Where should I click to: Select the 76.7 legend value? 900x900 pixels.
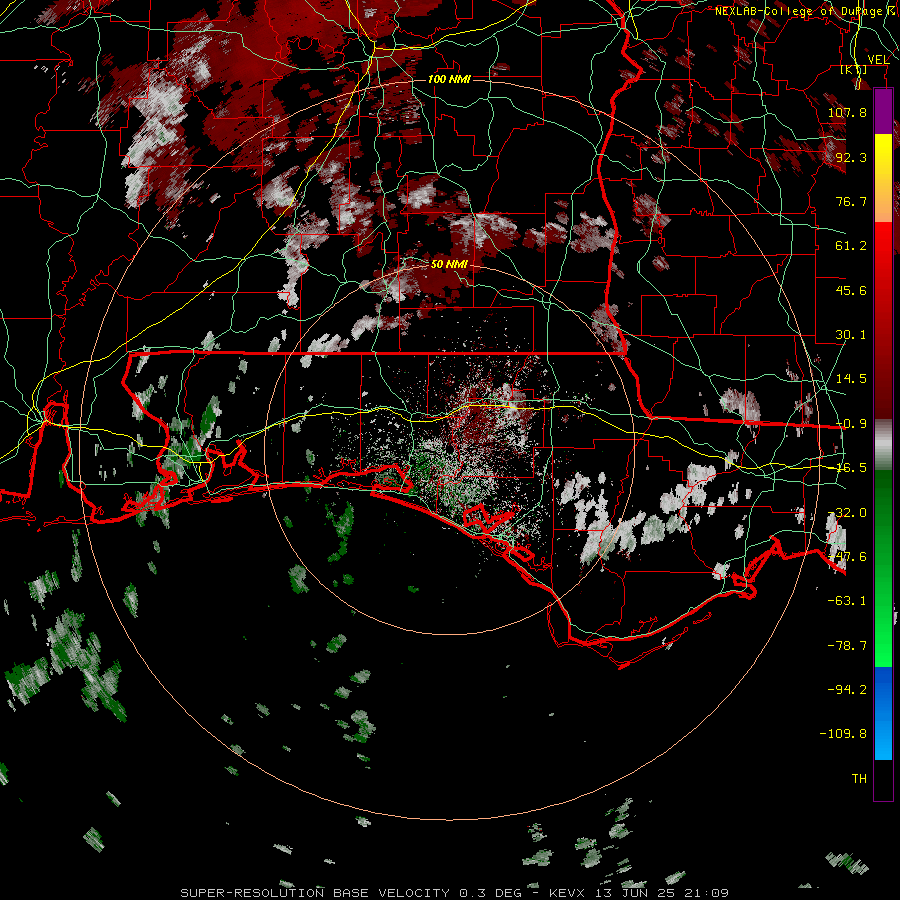851,201
